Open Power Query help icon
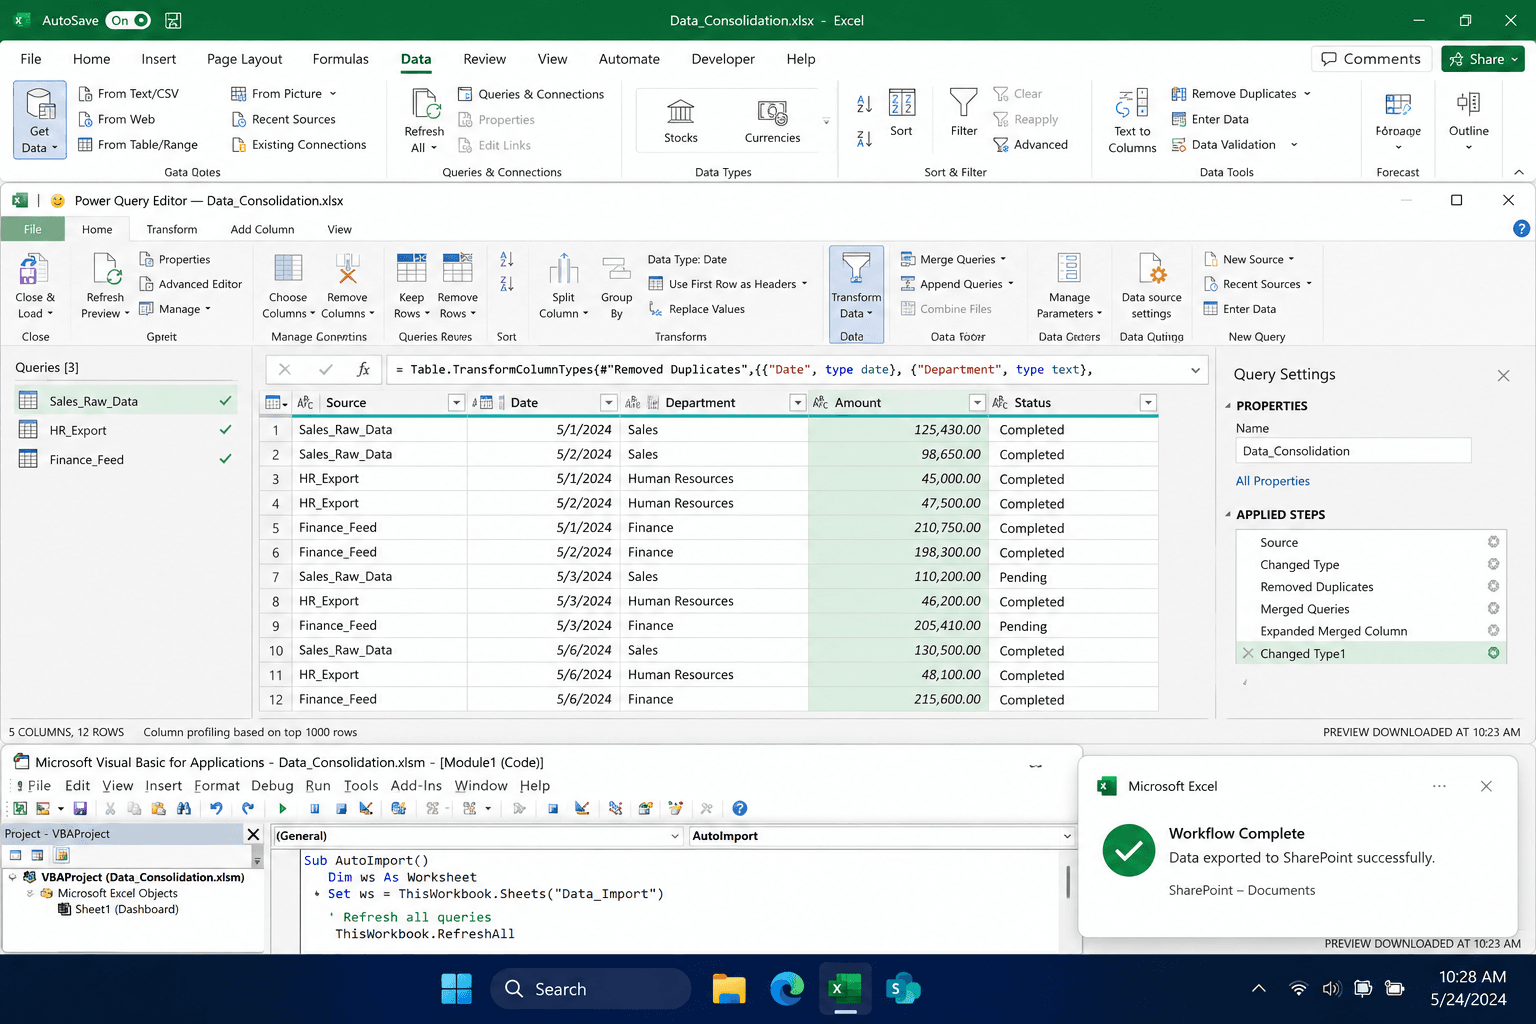 (1521, 229)
